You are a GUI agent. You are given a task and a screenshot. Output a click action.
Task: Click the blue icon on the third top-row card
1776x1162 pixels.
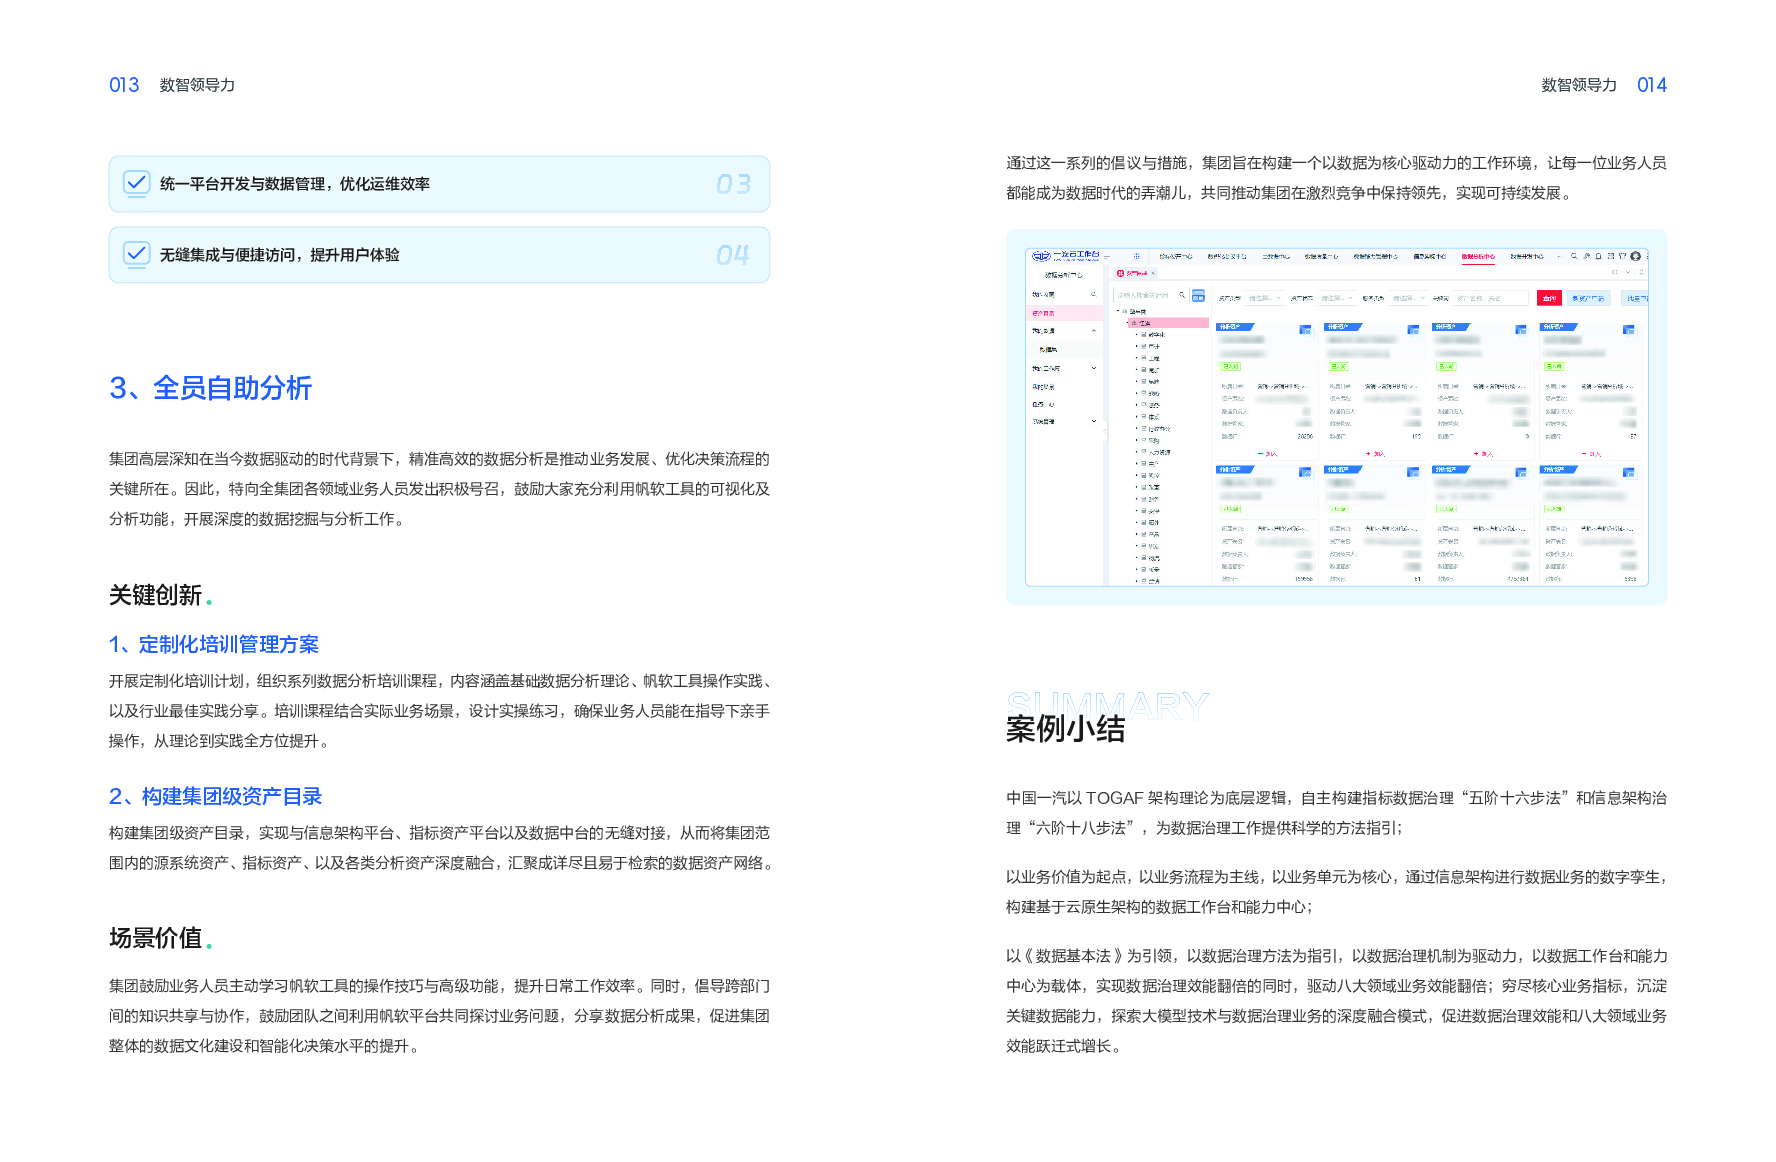tap(1521, 329)
